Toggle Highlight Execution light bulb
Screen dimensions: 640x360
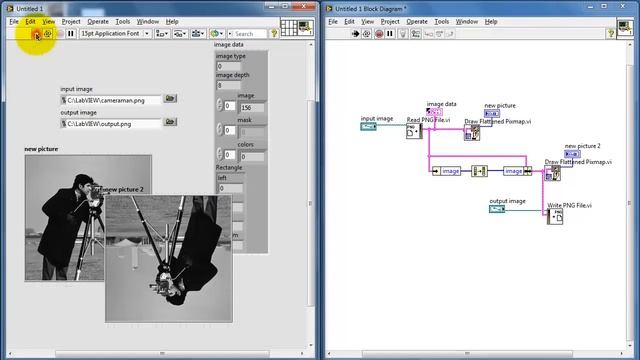[x=403, y=34]
